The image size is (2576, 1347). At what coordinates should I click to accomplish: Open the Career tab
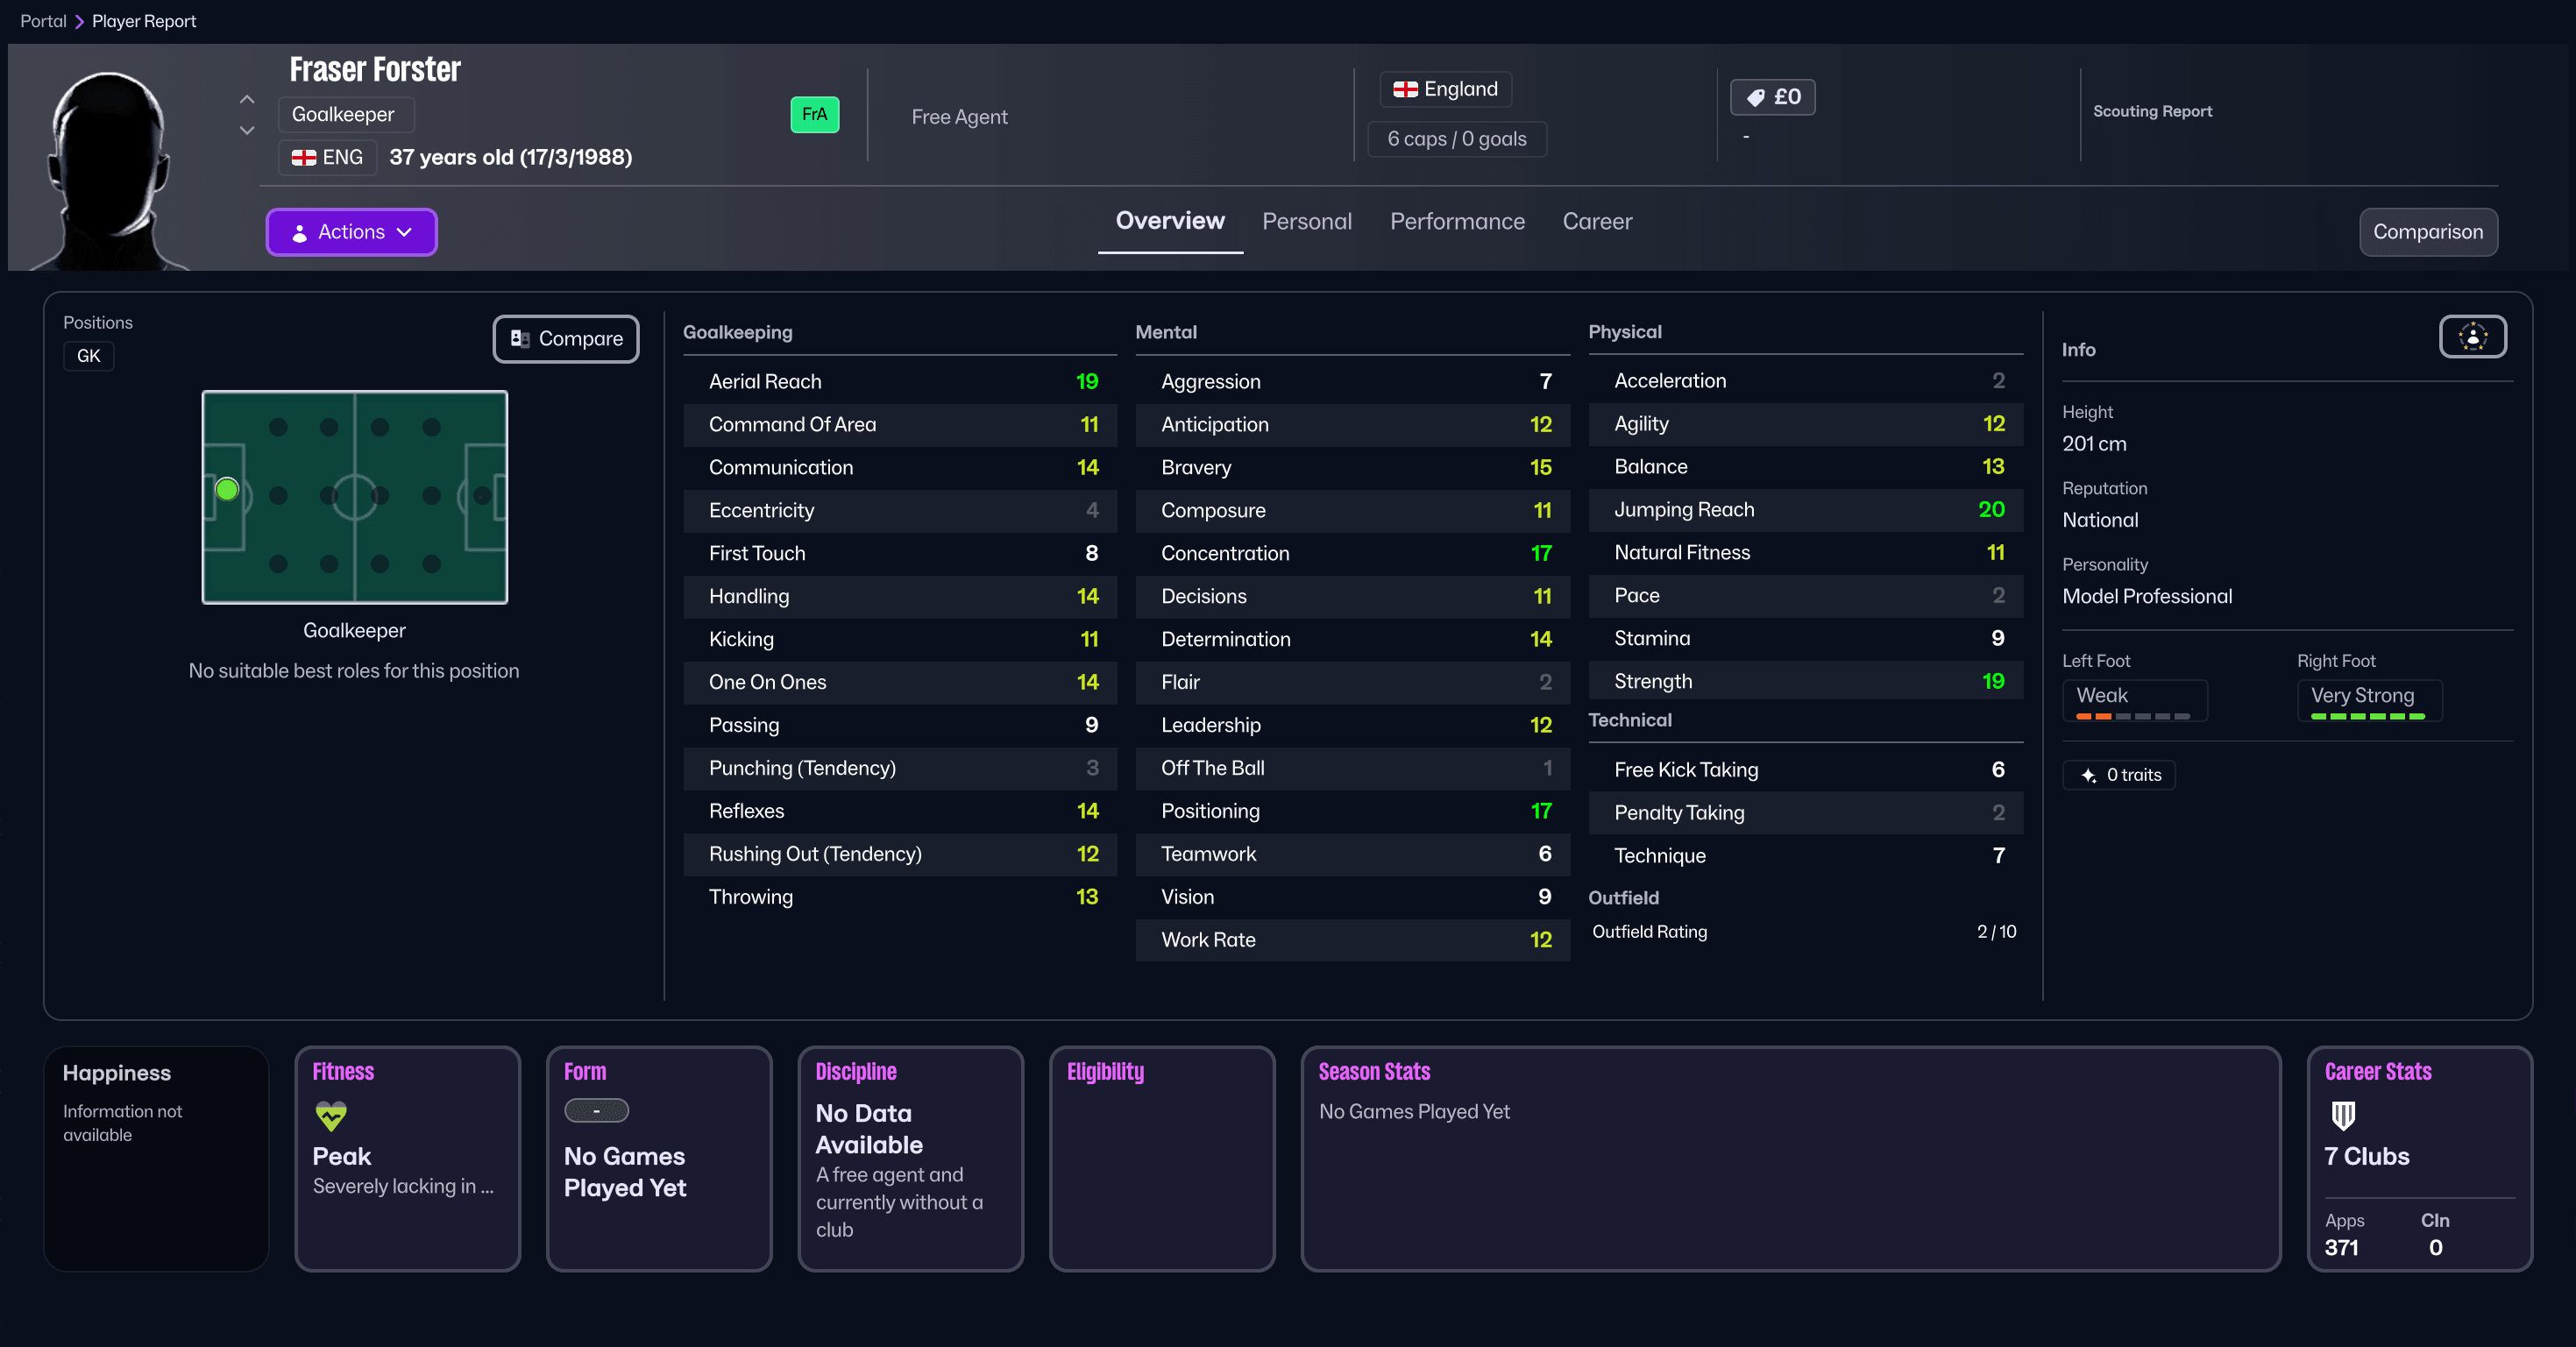(x=1597, y=221)
